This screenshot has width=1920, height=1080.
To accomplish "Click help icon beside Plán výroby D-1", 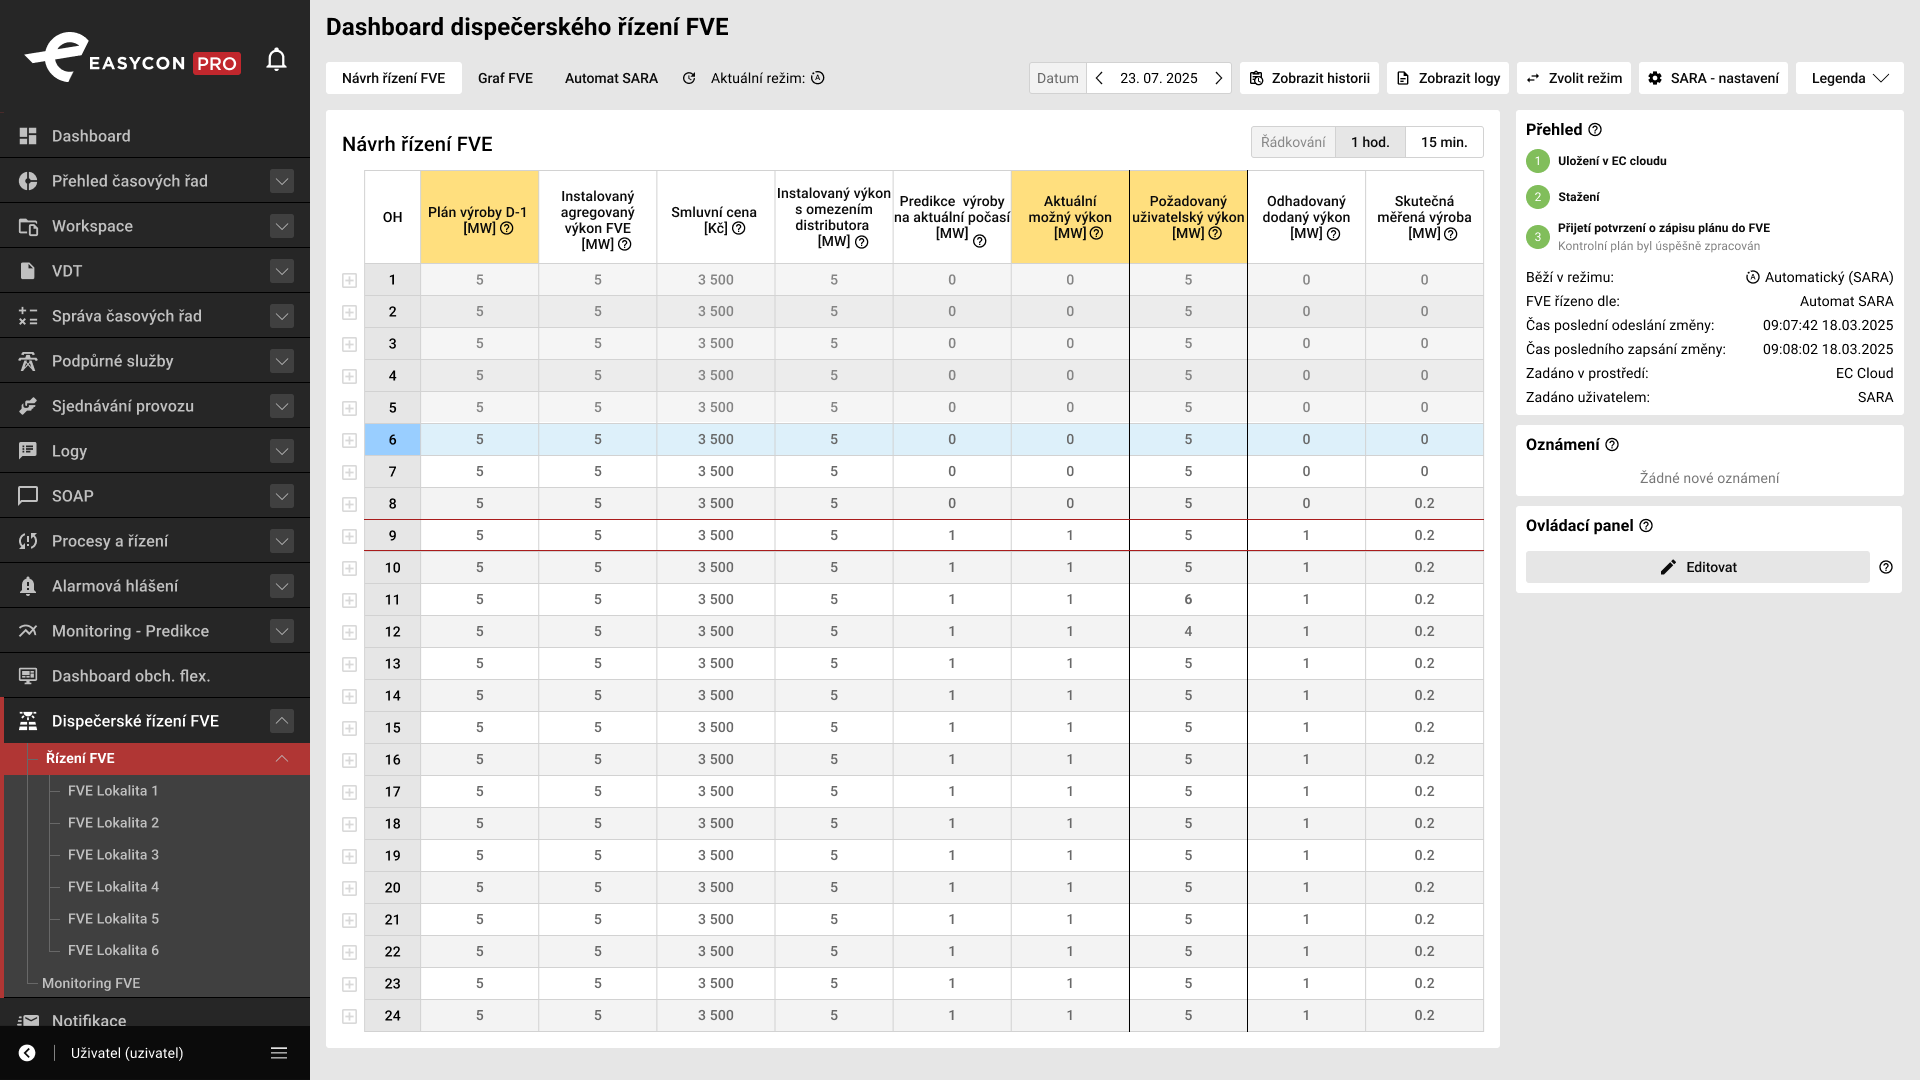I will [x=507, y=228].
